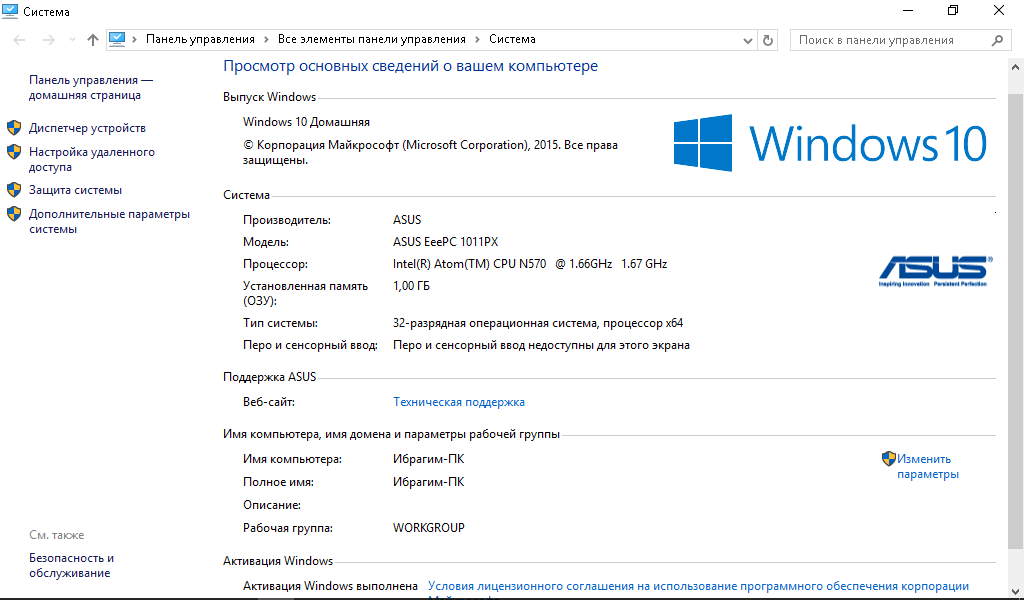Viewport: 1024px width, 600px height.
Task: Click shield icon next to 'Дополнительные параметры системы'
Action: click(x=14, y=214)
